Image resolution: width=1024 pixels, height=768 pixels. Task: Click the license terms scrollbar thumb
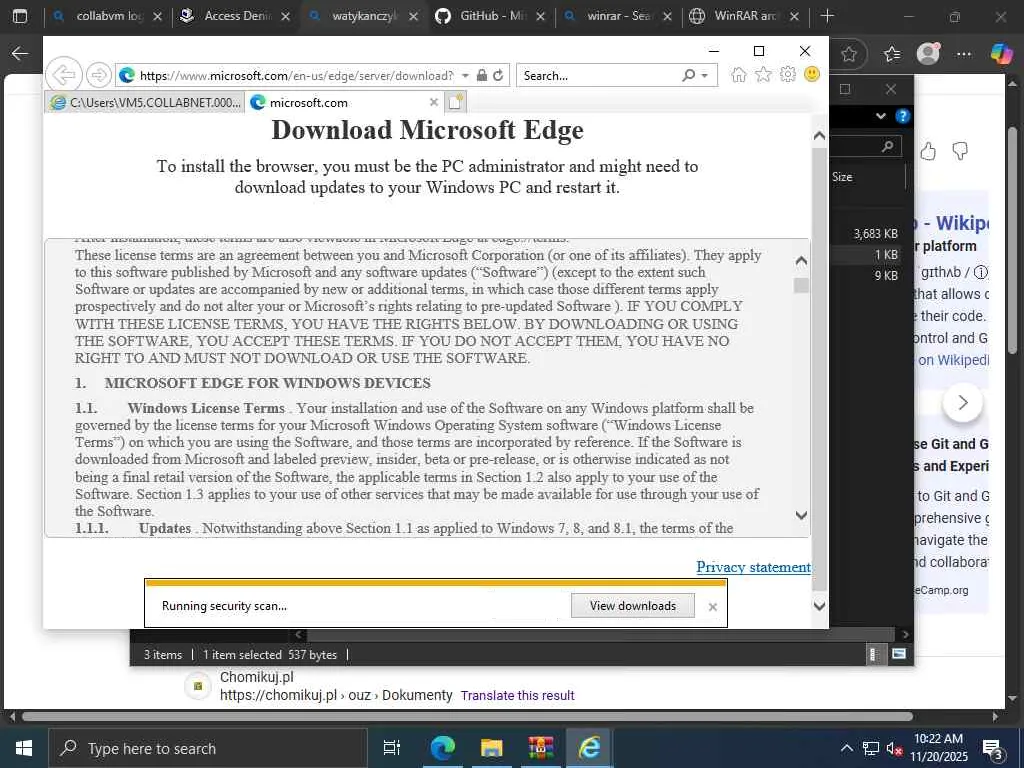click(801, 285)
